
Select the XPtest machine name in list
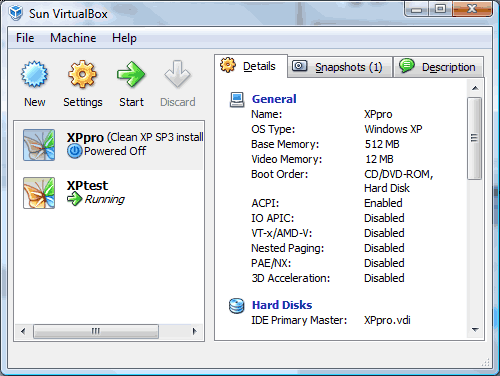[x=87, y=185]
